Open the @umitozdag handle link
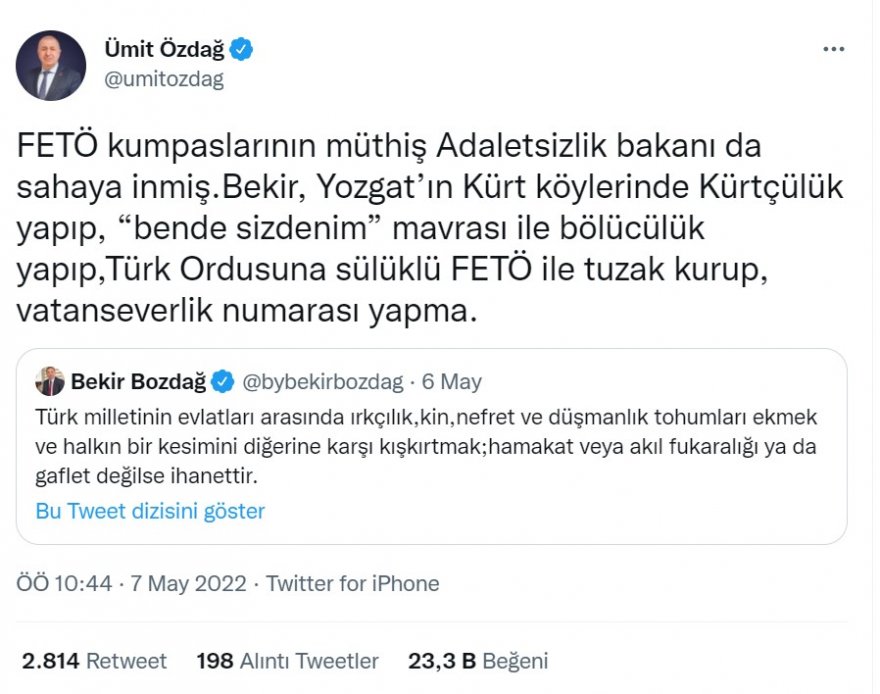 click(163, 78)
